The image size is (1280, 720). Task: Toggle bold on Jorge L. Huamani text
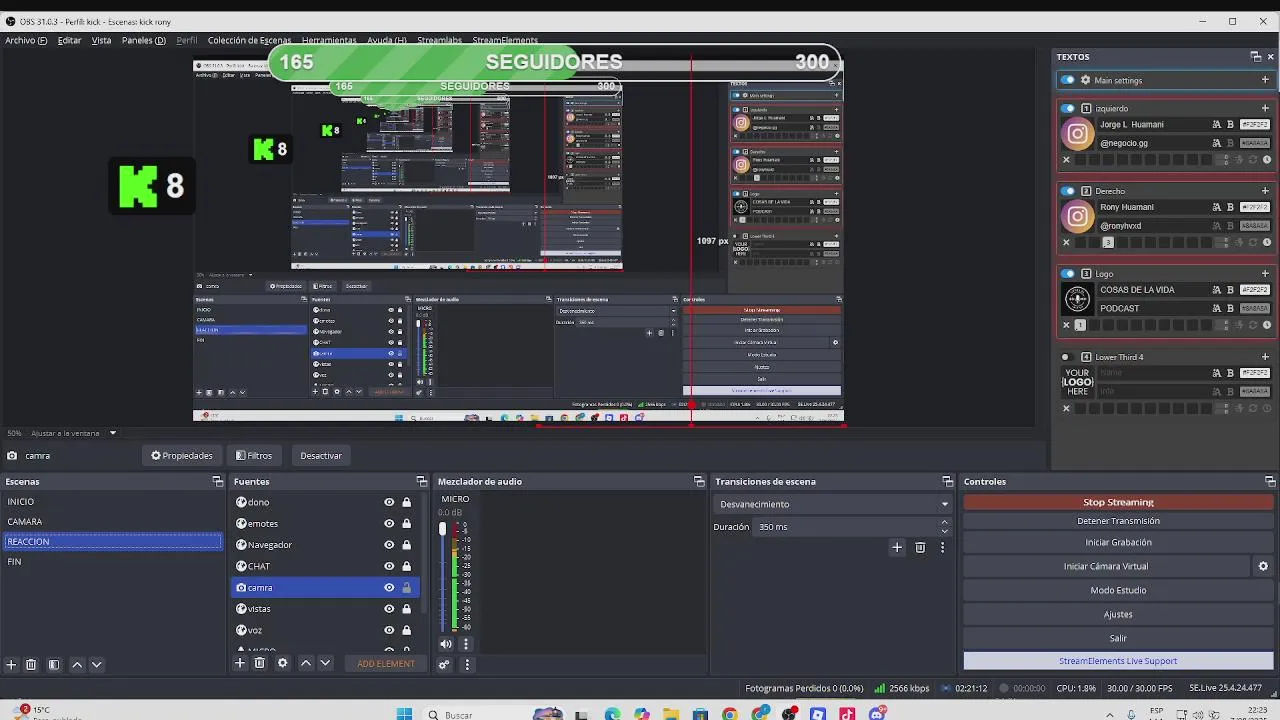coord(1230,125)
